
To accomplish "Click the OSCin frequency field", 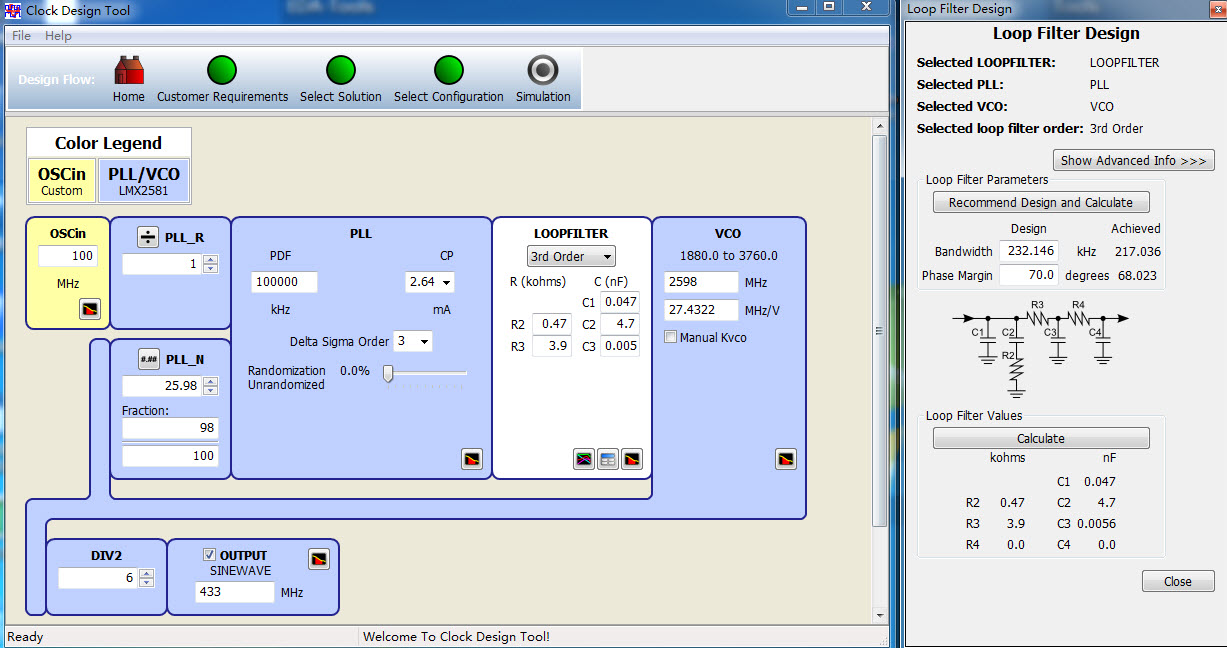I will coord(67,256).
